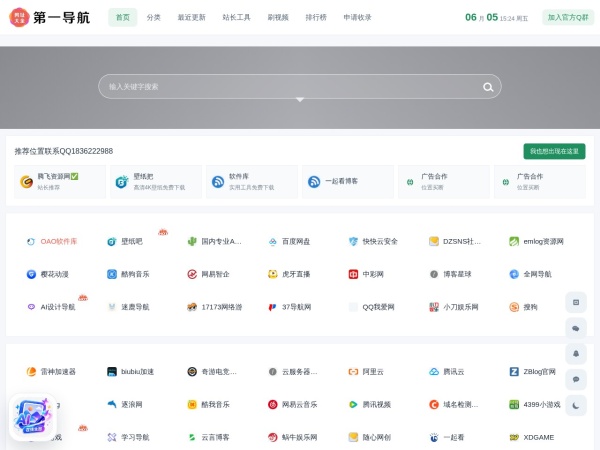
Task: Click the 小刀娱乐网 icon
Action: (x=434, y=307)
